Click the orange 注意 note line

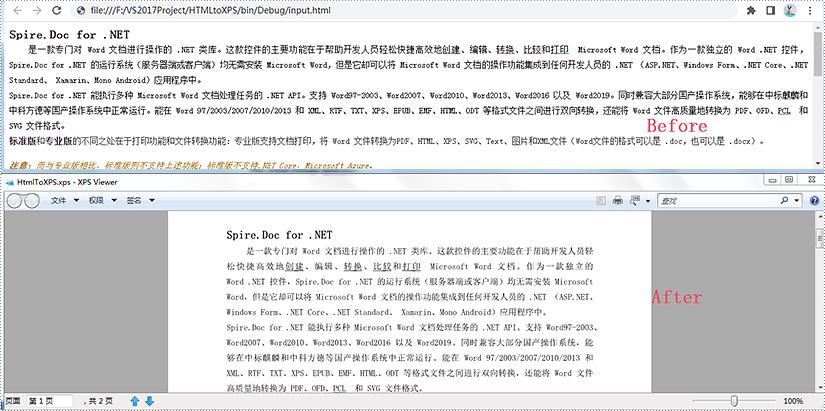tap(191, 165)
